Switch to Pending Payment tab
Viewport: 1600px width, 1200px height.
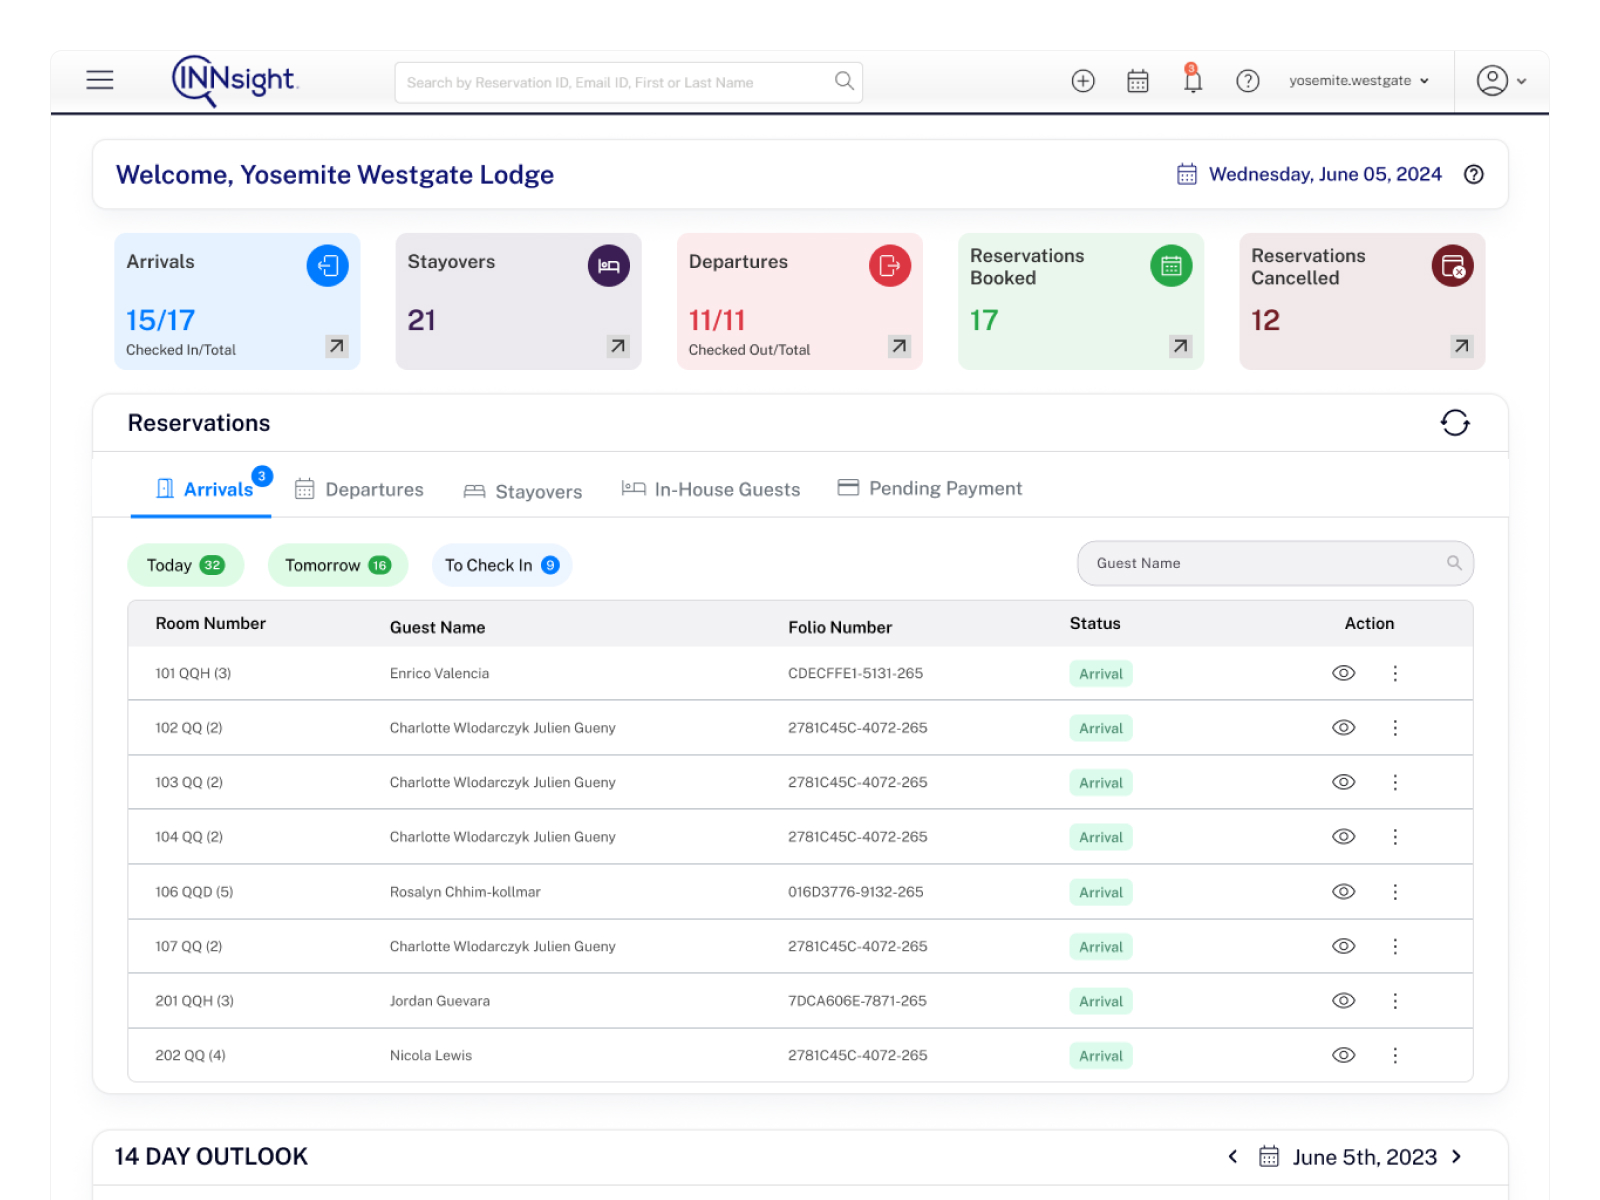[929, 488]
